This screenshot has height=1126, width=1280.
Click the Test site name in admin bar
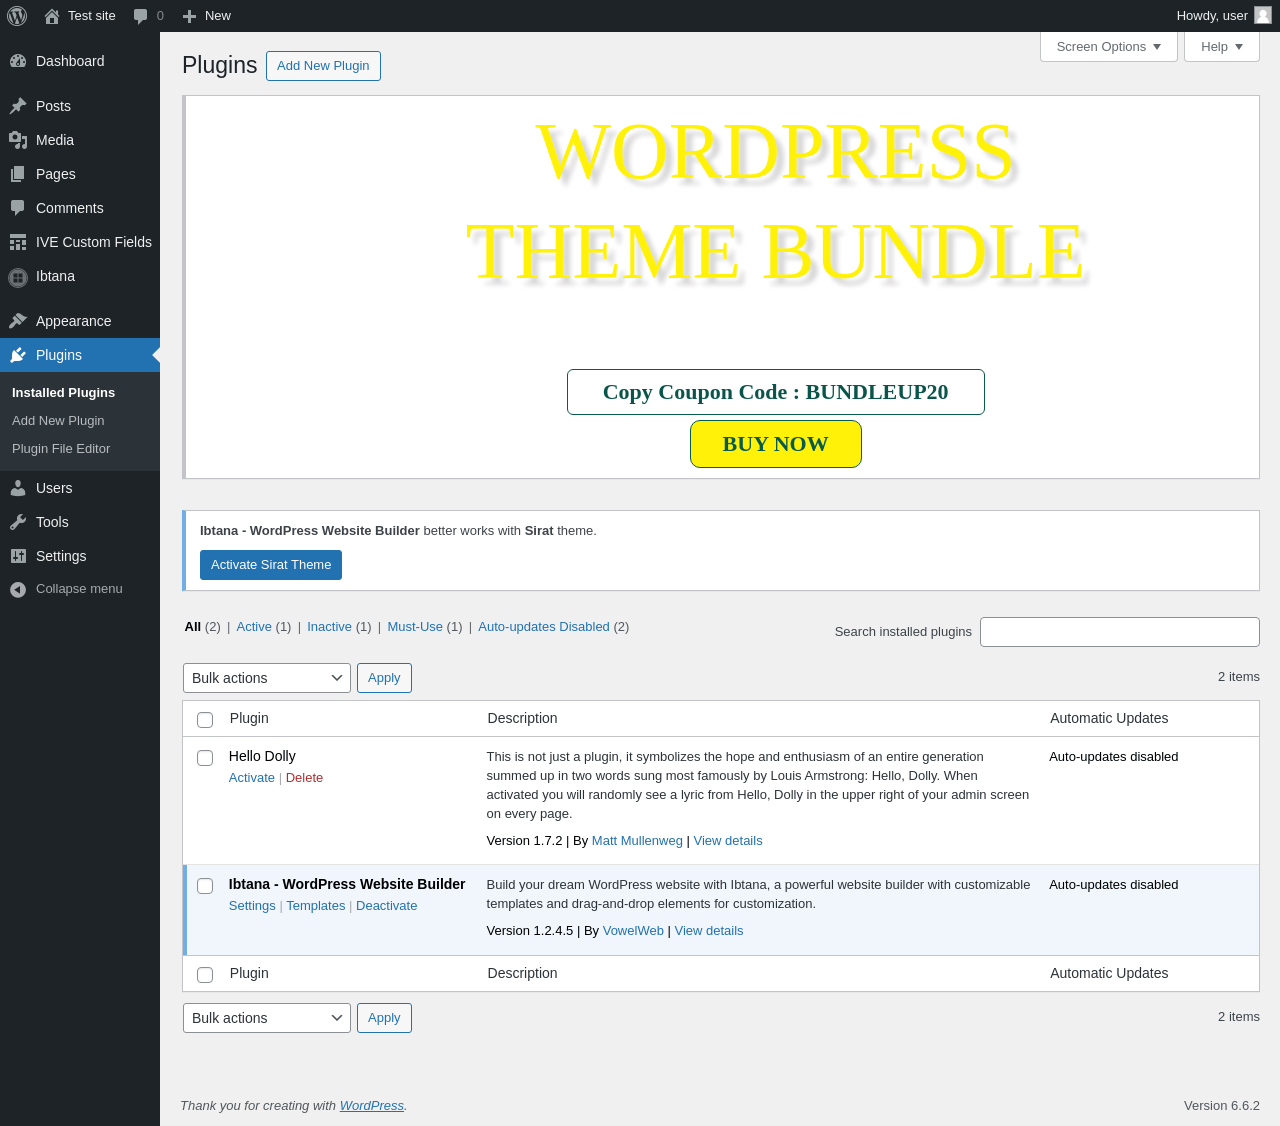[92, 16]
